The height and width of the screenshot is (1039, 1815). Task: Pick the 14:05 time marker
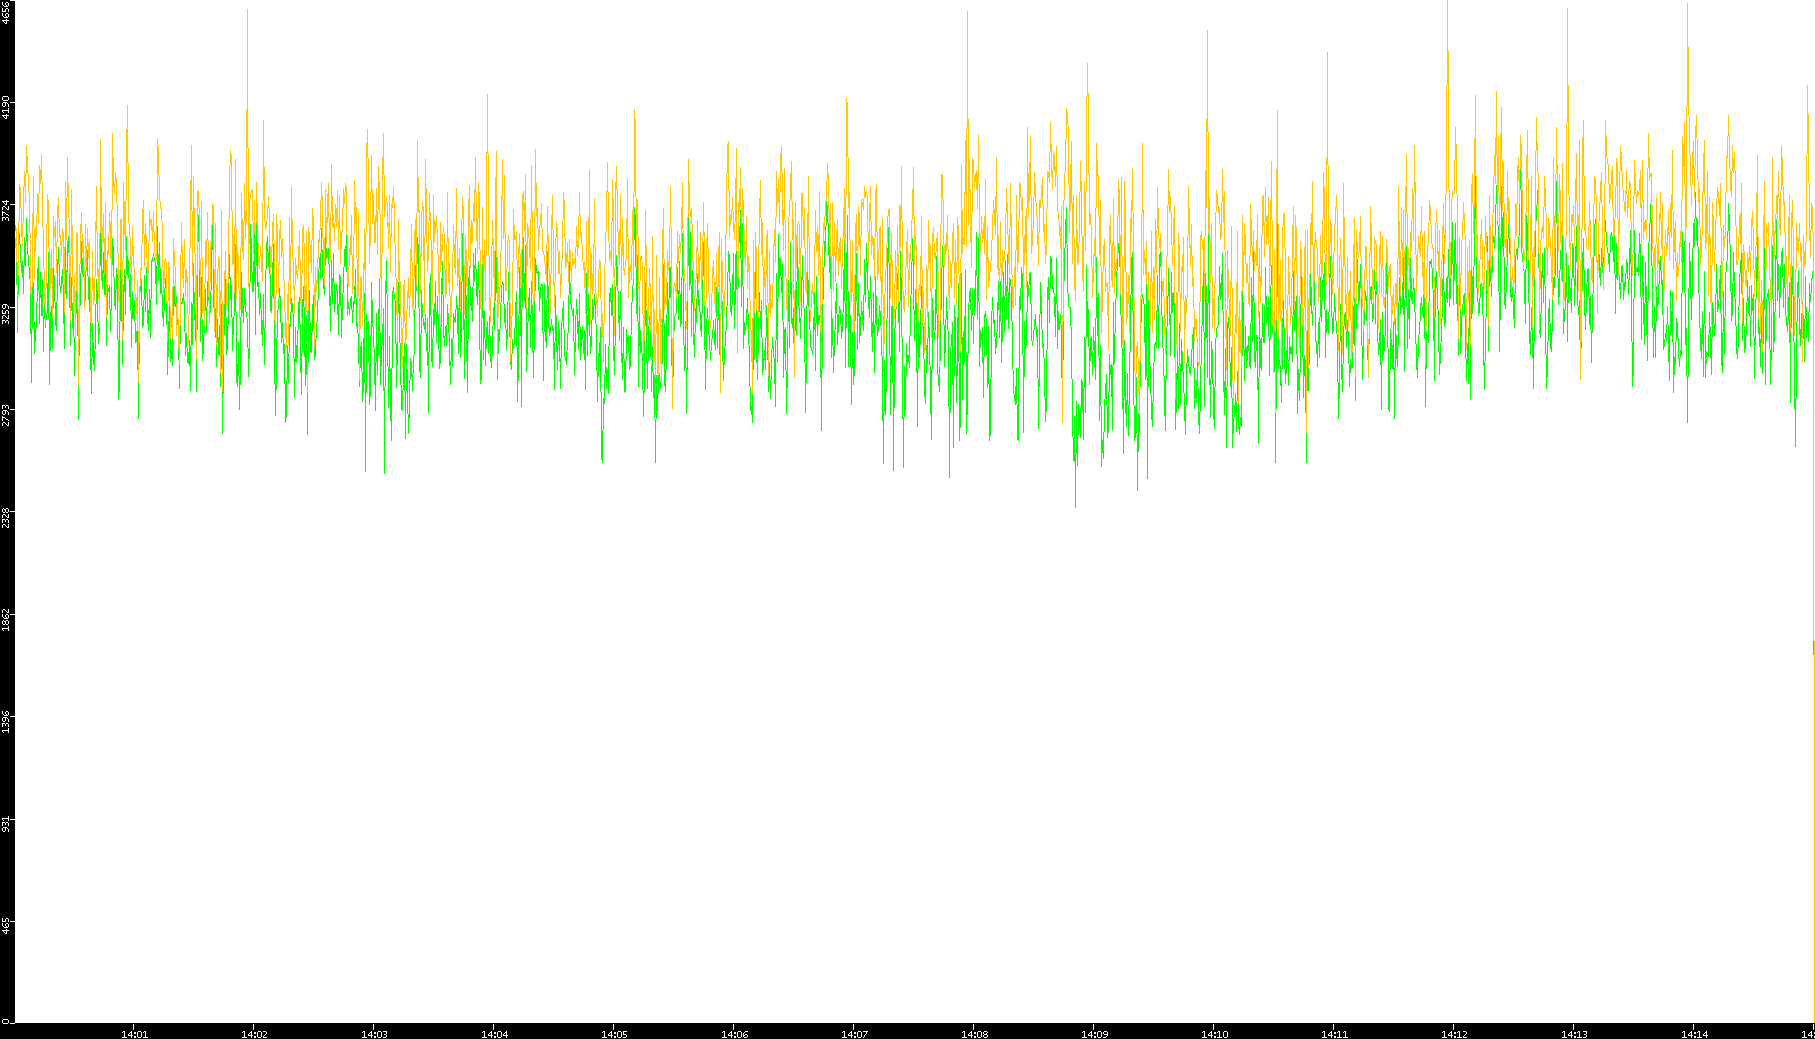coord(614,1034)
